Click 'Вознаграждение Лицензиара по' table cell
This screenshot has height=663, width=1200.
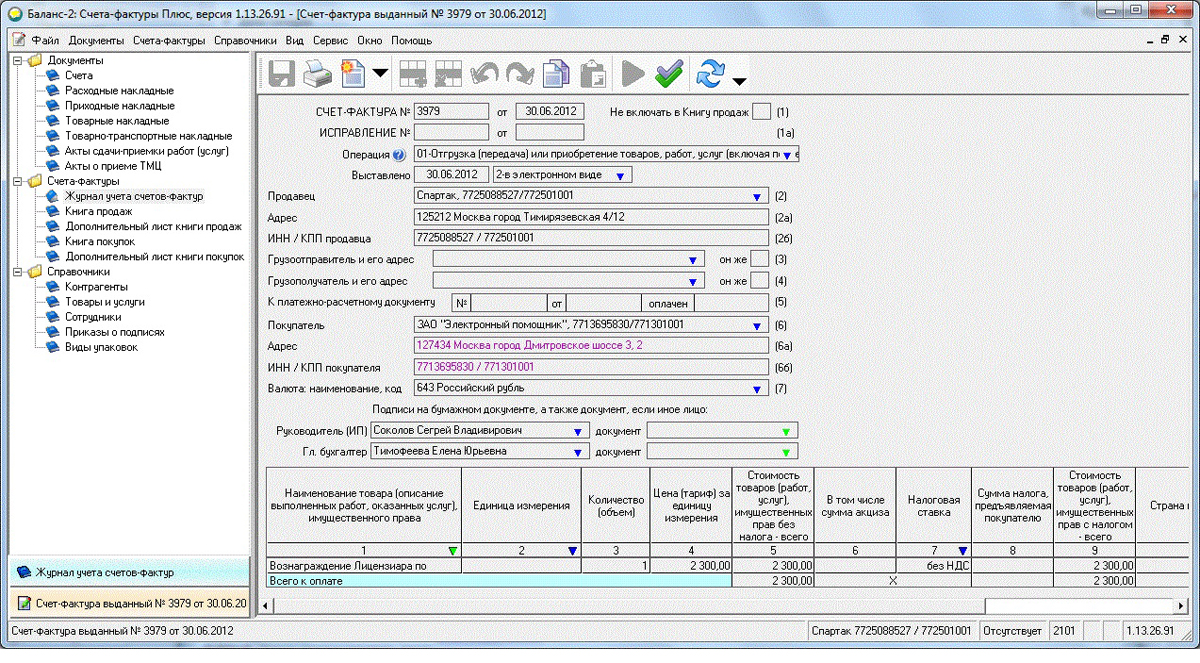[363, 566]
